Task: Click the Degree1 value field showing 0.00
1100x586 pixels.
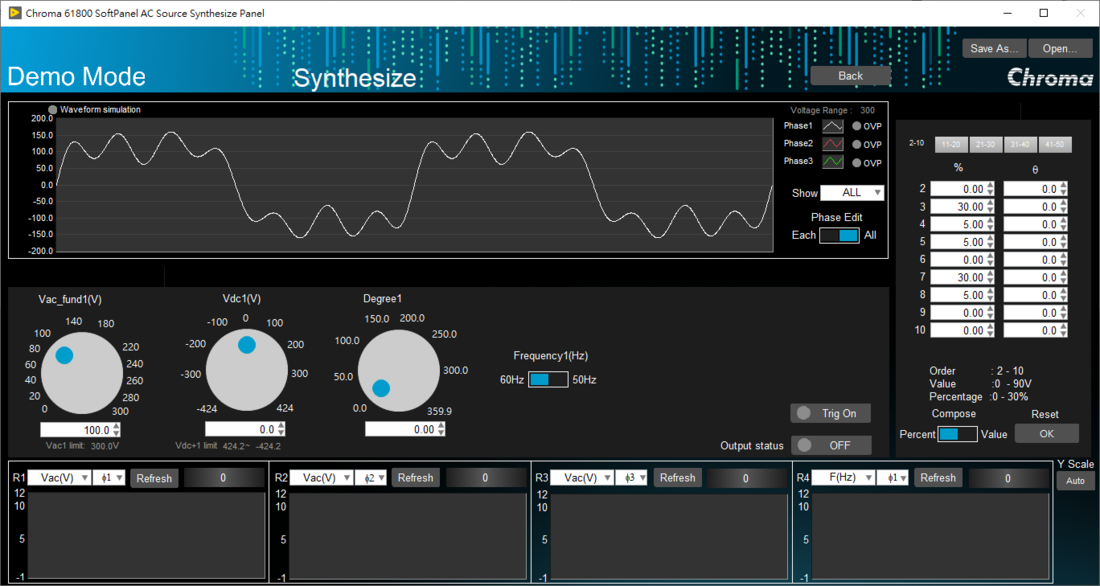Action: tap(400, 429)
